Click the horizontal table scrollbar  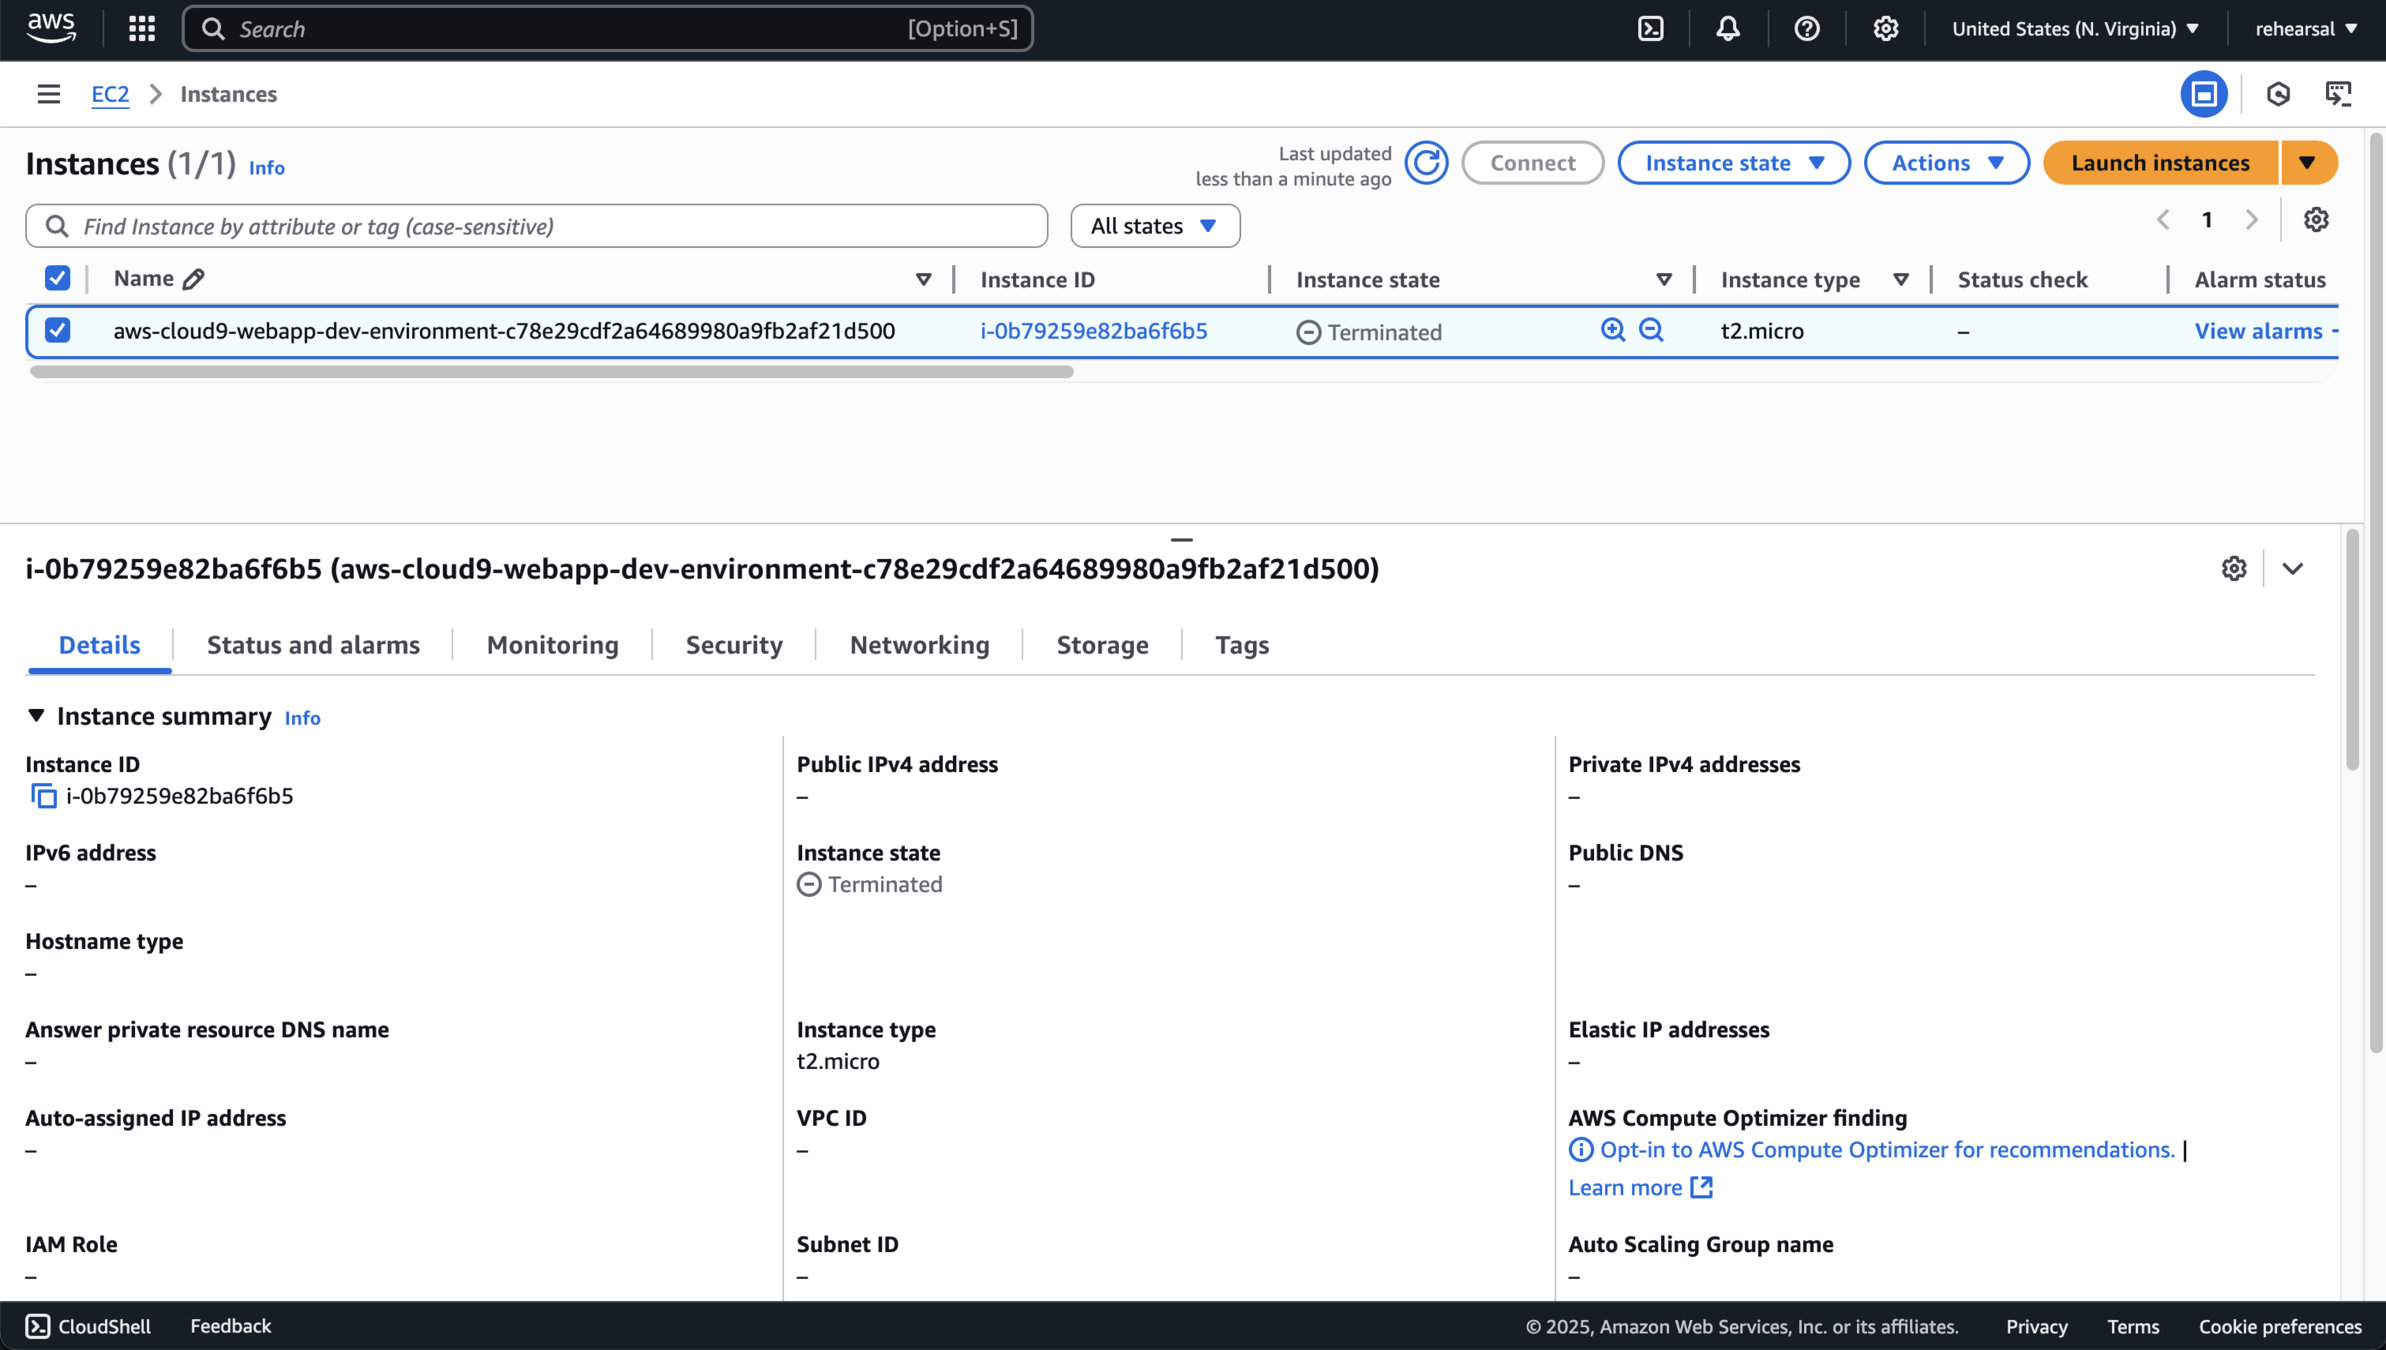pyautogui.click(x=551, y=372)
